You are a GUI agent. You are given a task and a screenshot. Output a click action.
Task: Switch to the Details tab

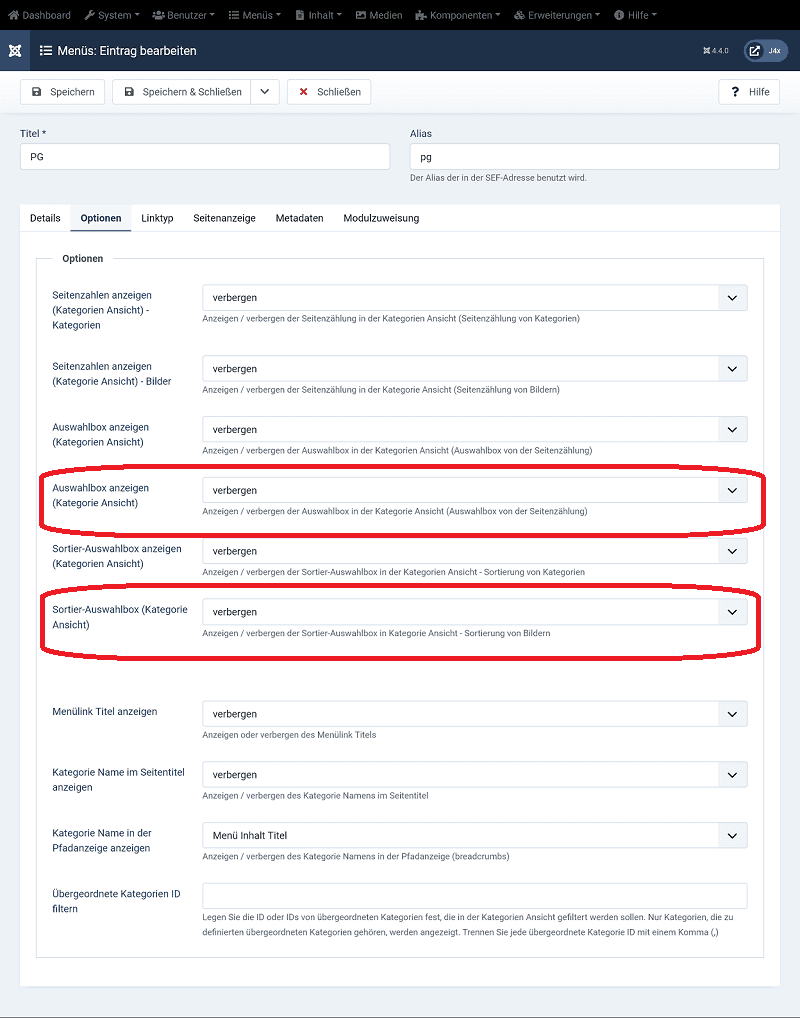click(45, 218)
